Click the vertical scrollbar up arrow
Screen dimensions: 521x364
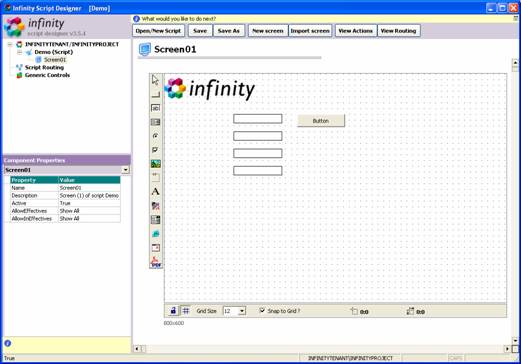point(515,62)
